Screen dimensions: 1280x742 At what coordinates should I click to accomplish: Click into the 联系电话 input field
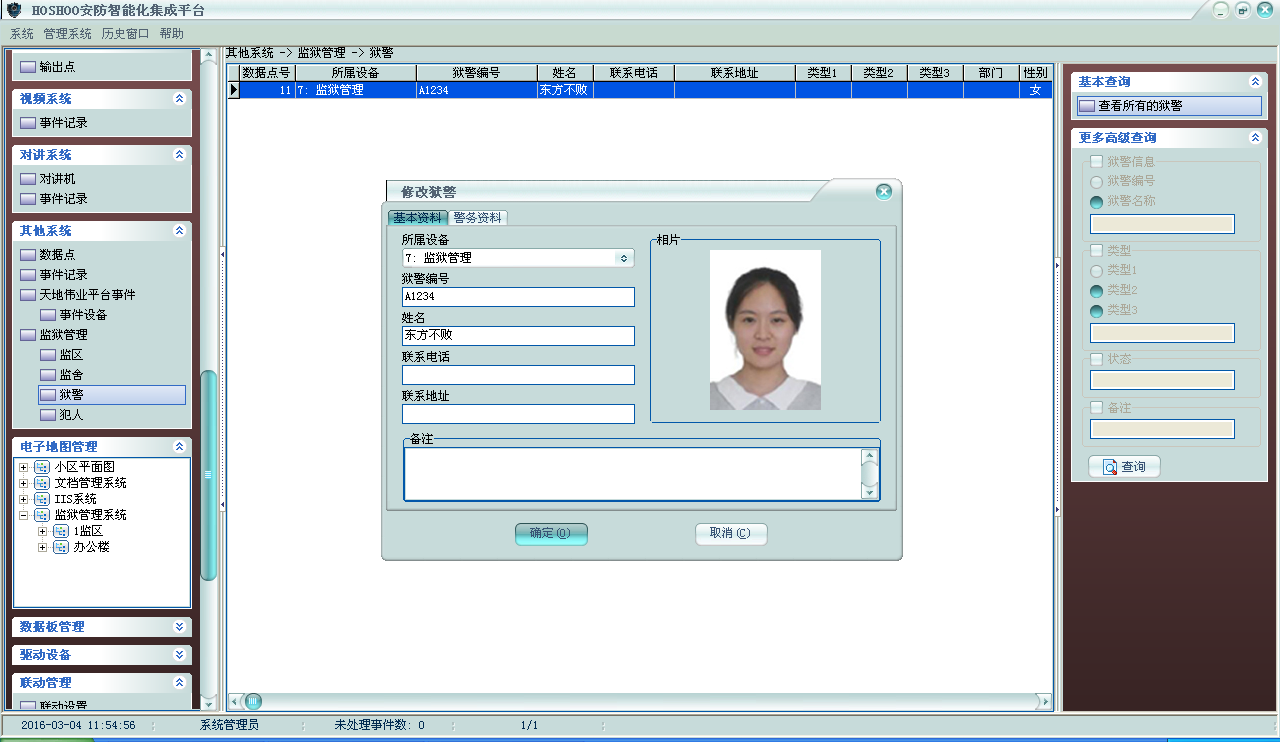518,375
